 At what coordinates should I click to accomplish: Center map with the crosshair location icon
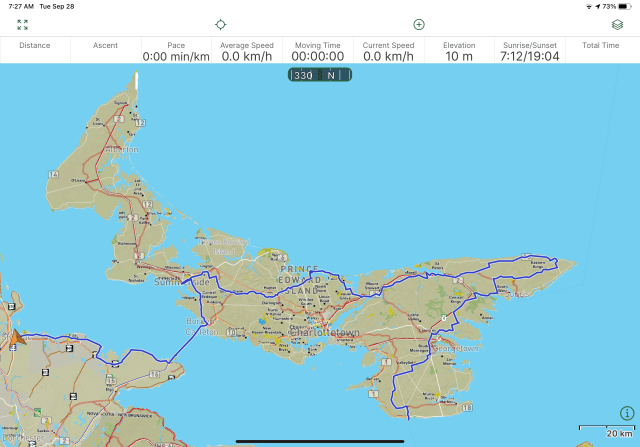click(221, 24)
